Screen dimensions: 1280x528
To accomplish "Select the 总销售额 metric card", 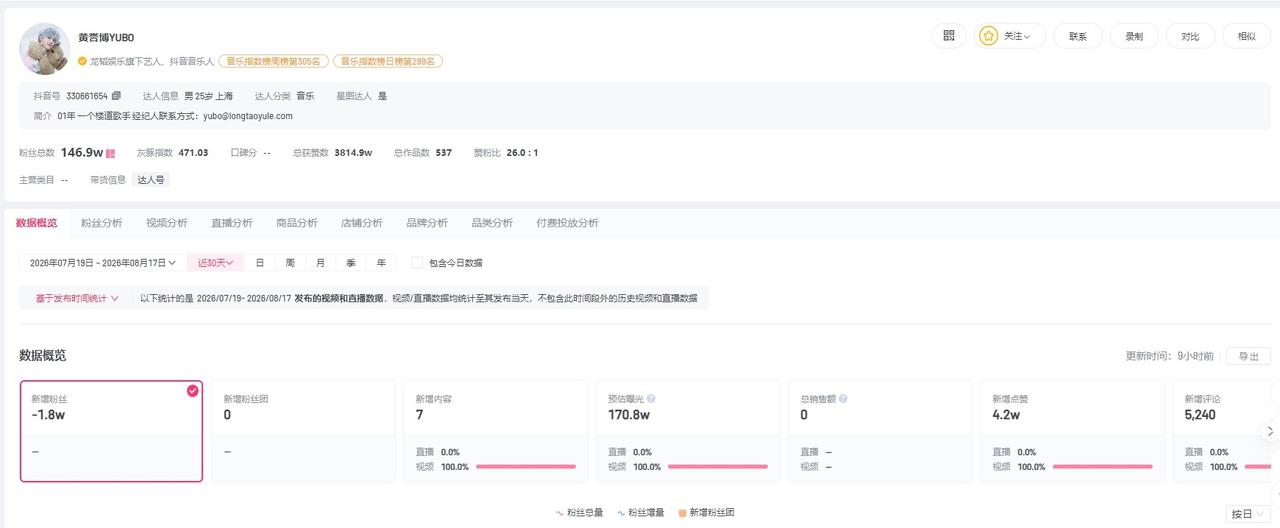I will point(879,431).
